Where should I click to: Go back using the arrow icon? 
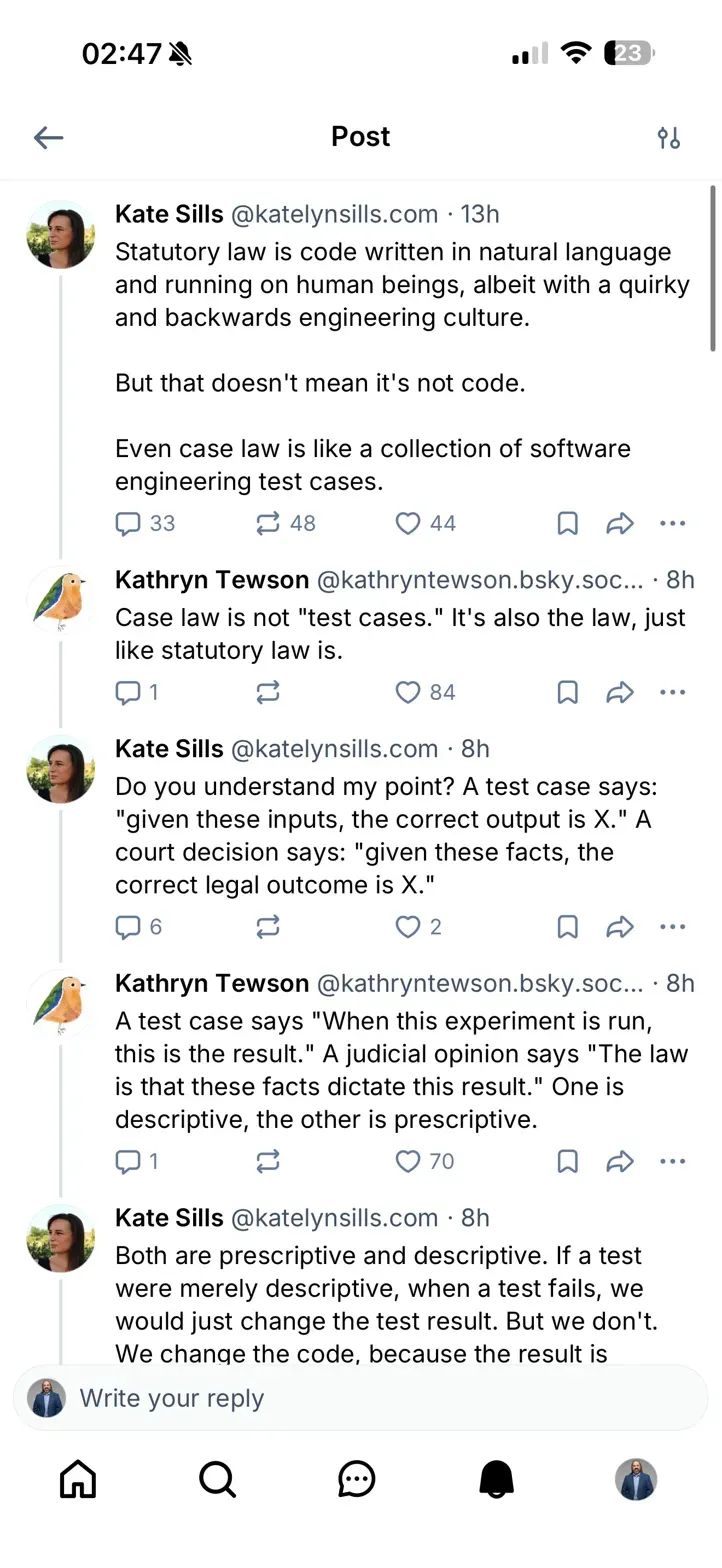pos(48,137)
